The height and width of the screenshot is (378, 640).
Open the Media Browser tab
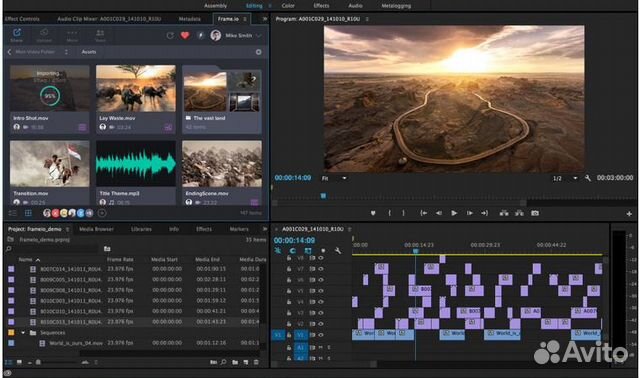tap(96, 229)
